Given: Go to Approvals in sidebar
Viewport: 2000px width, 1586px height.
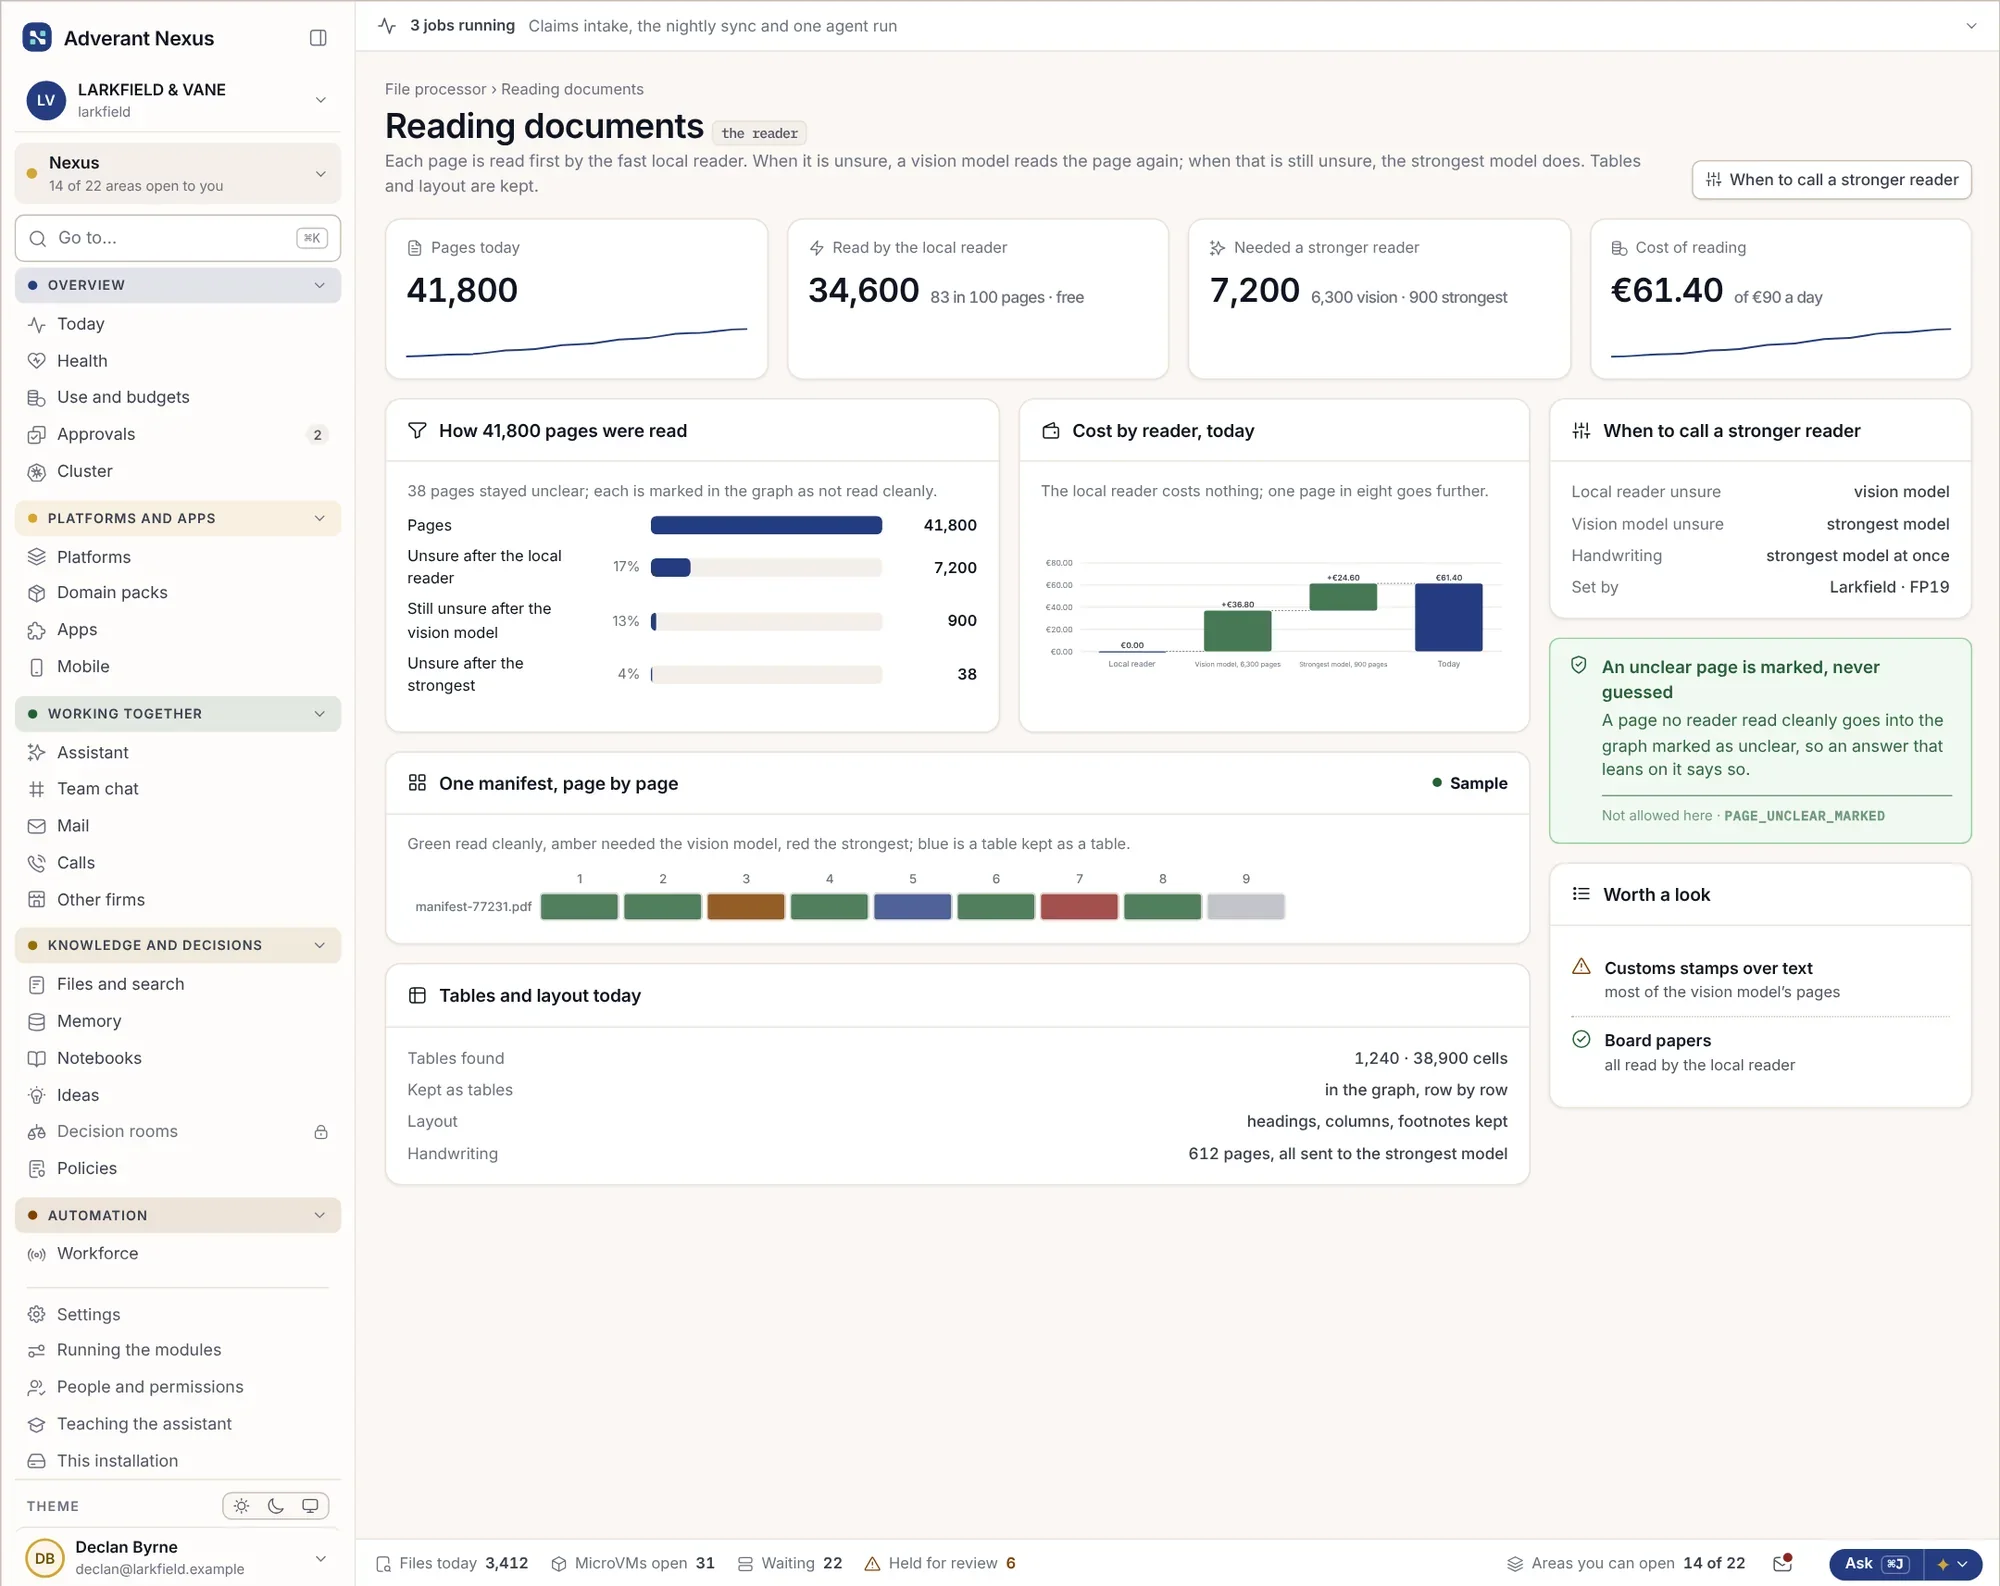Looking at the screenshot, I should [178, 434].
